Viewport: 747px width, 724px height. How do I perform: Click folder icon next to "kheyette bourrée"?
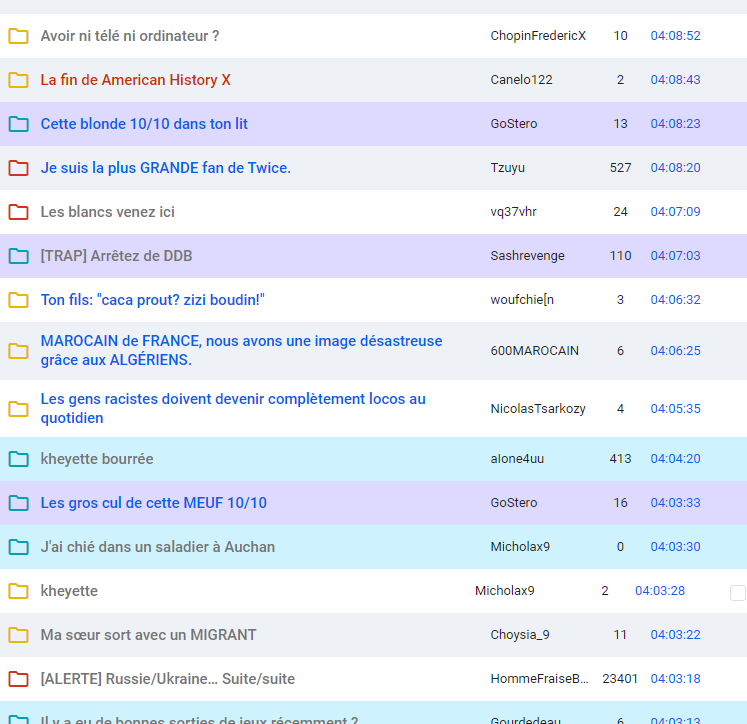(18, 460)
